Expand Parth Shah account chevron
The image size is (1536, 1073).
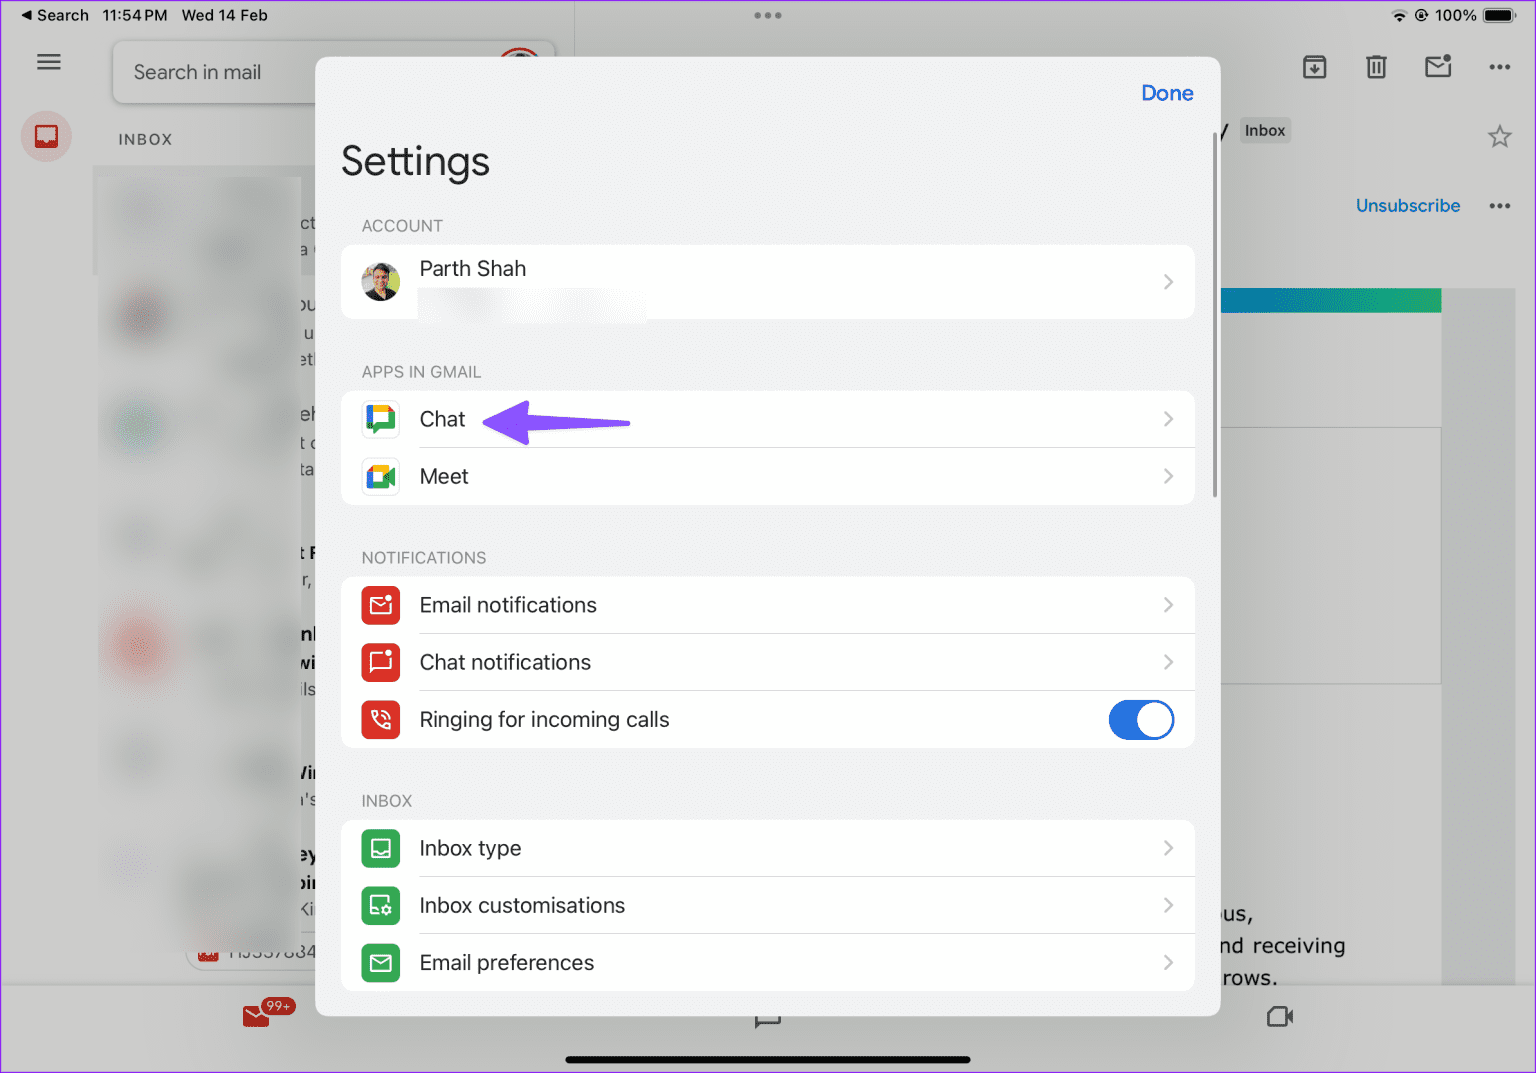pos(1168,282)
